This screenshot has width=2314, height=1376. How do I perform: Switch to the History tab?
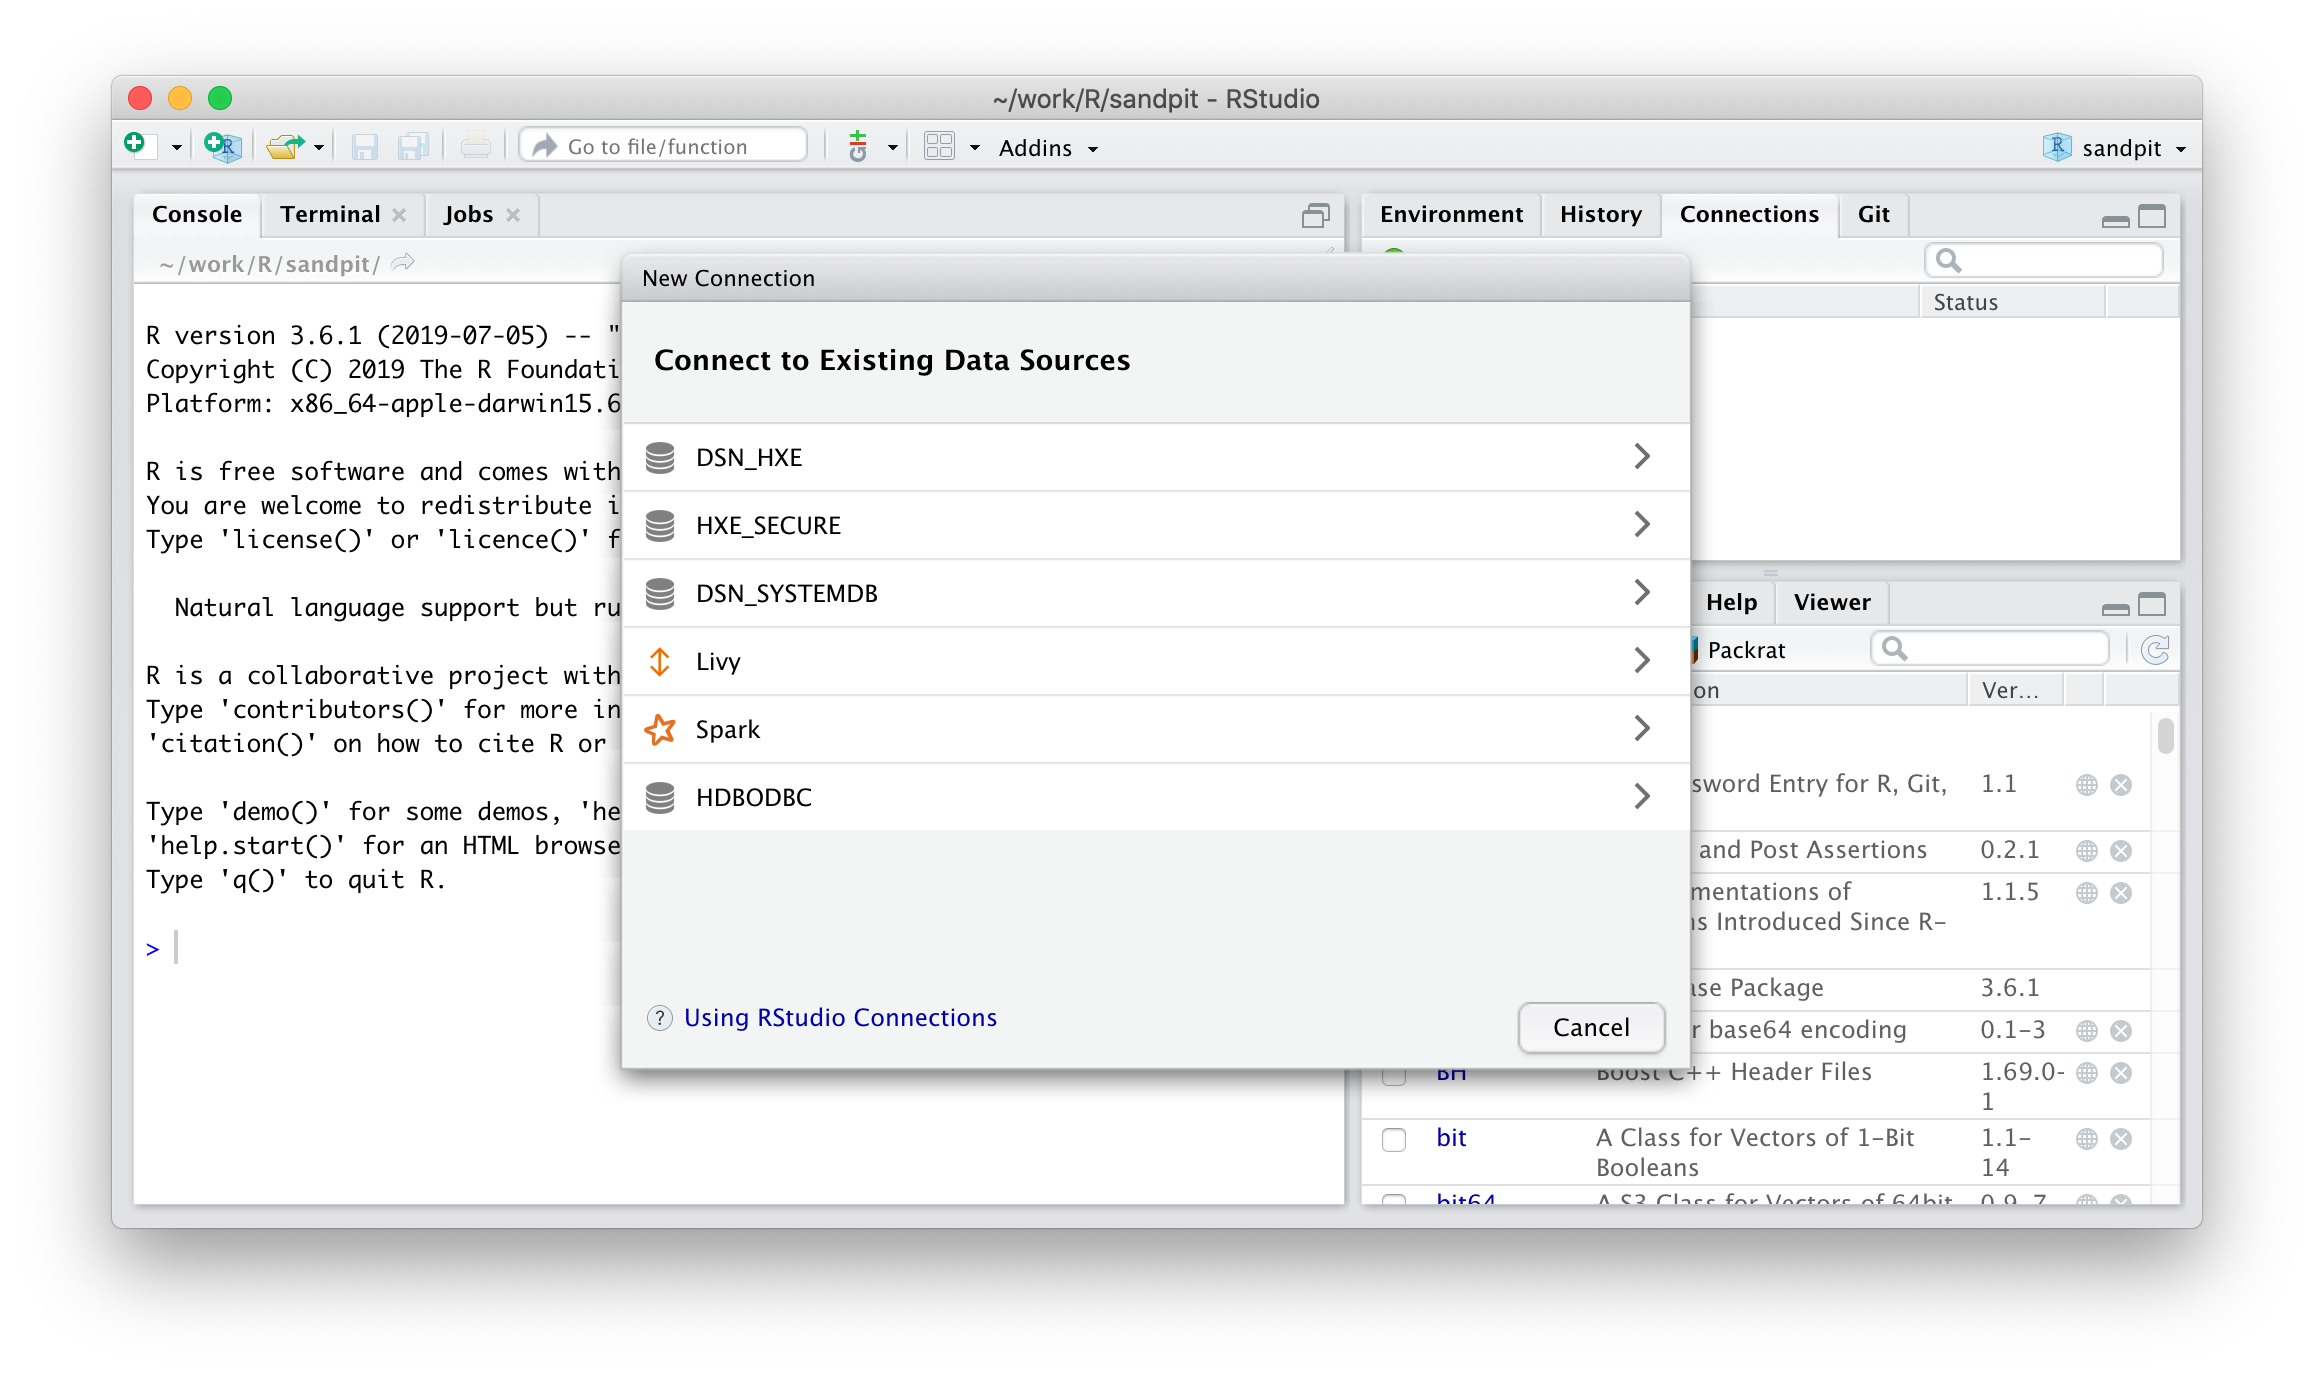(1600, 214)
